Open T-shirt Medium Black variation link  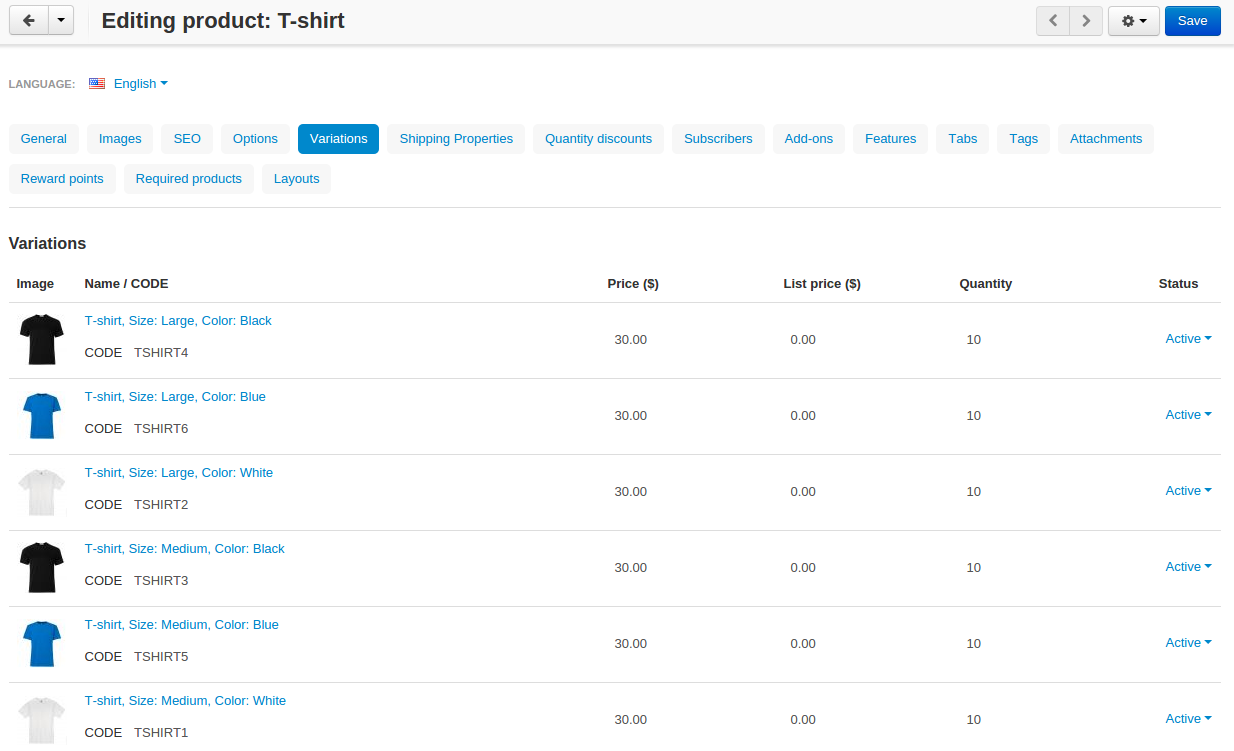pos(185,549)
